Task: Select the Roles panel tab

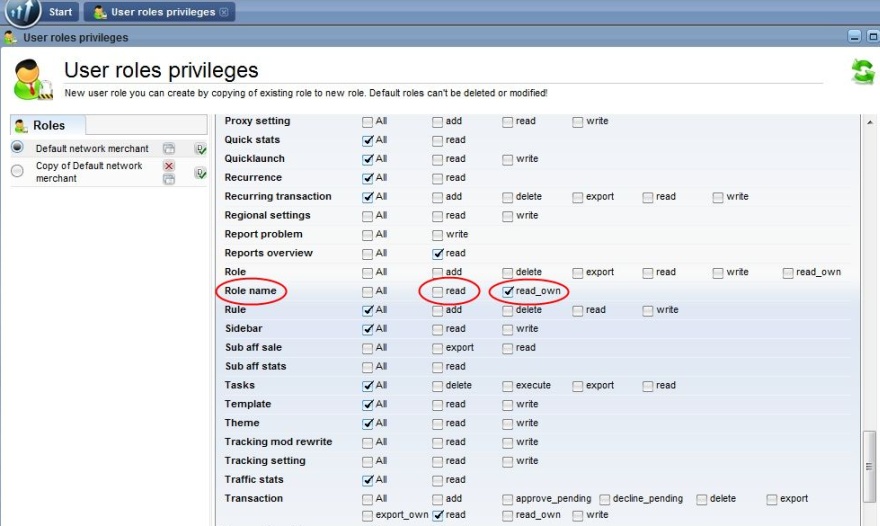Action: (x=48, y=126)
